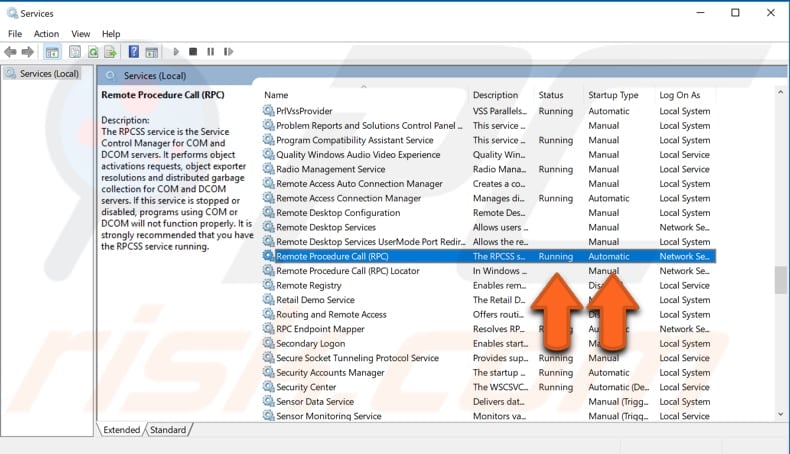Go forward with the toolbar forward arrow
This screenshot has width=790, height=454.
(x=28, y=51)
